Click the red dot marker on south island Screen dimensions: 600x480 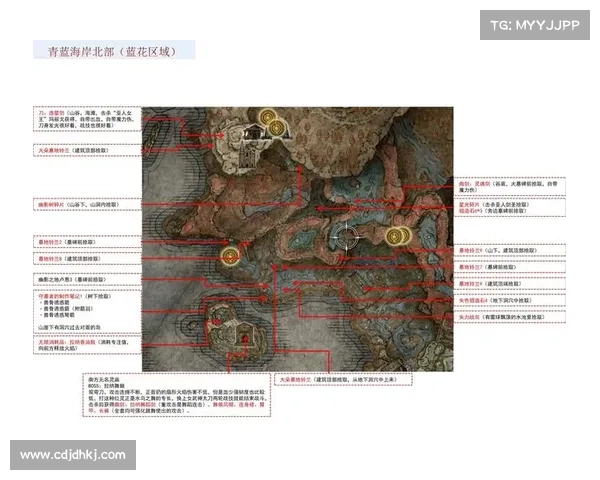(x=216, y=322)
